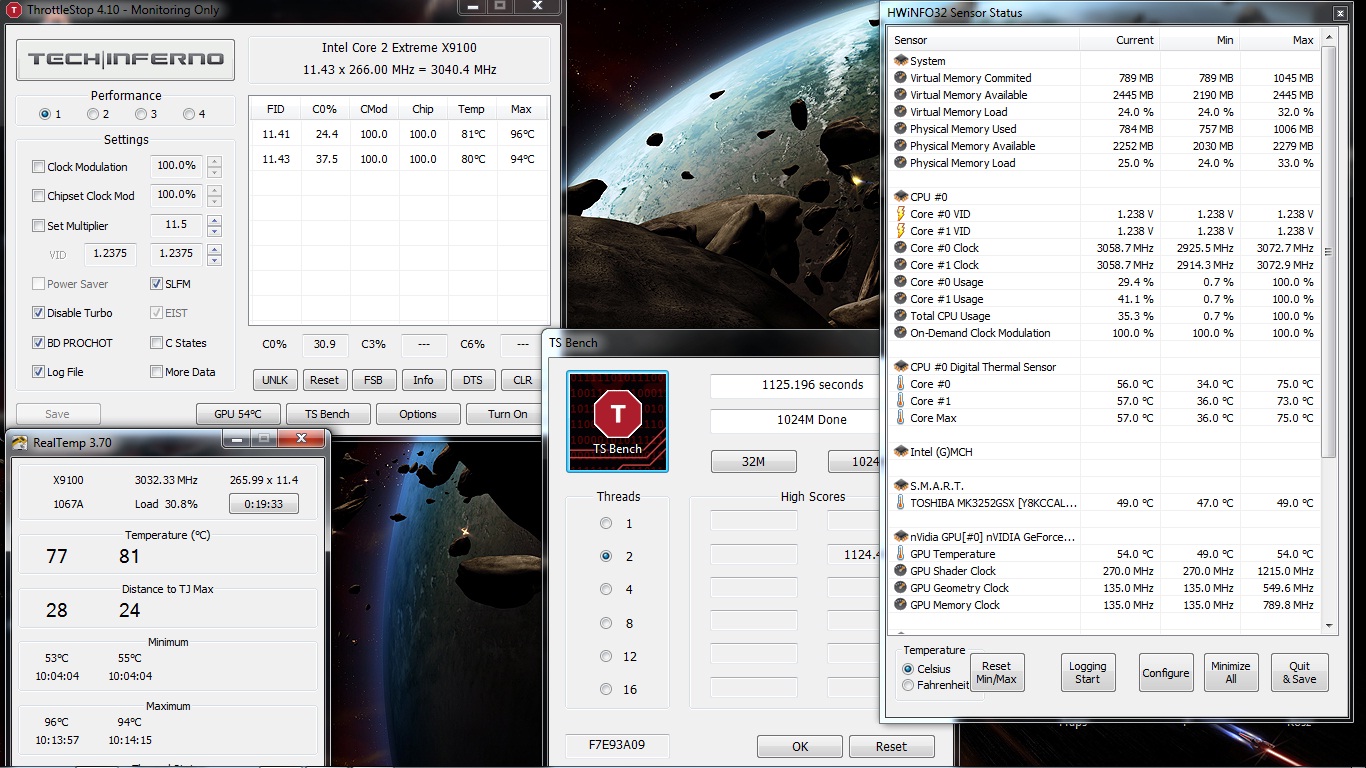1366x768 pixels.
Task: Enable the More Data checkbox
Action: pyautogui.click(x=156, y=372)
